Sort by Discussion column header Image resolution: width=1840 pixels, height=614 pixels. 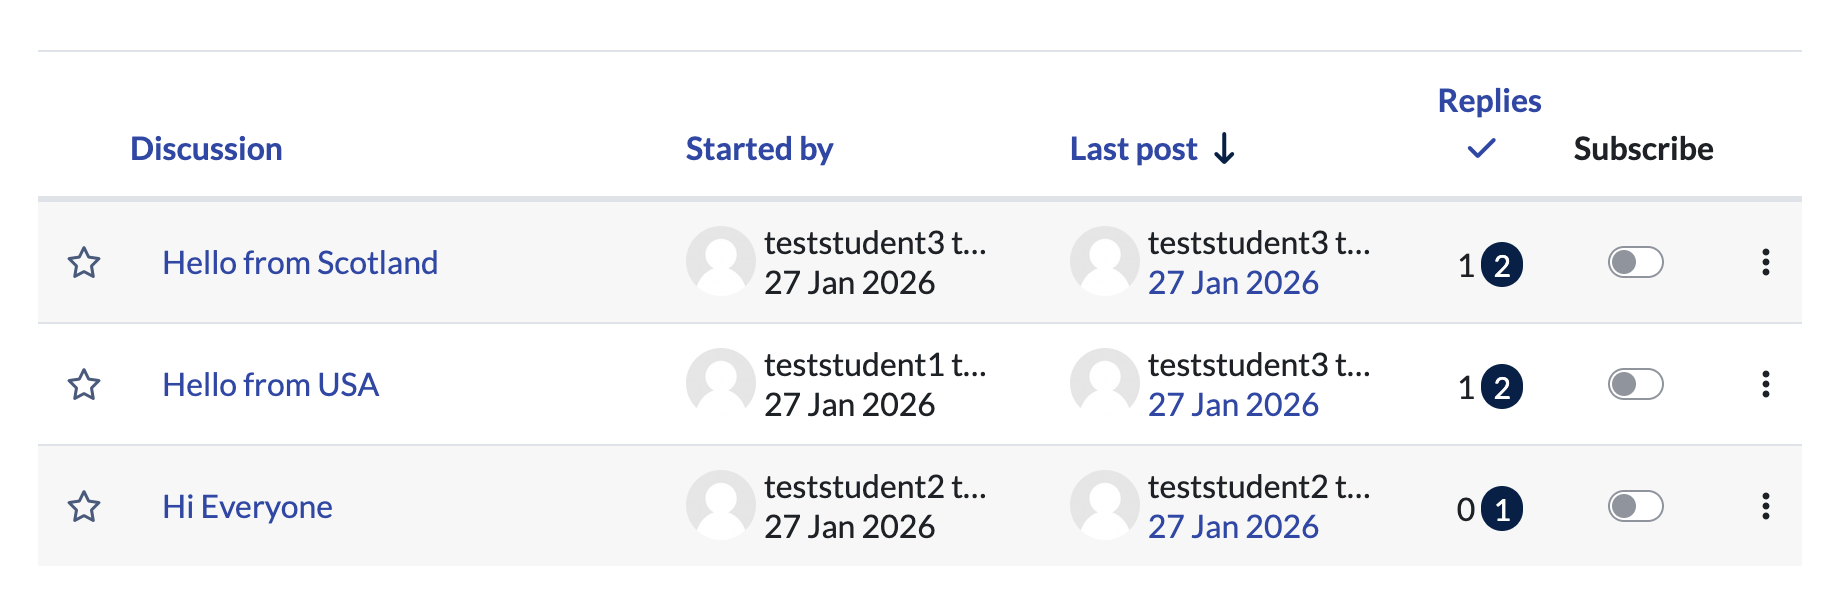206,149
